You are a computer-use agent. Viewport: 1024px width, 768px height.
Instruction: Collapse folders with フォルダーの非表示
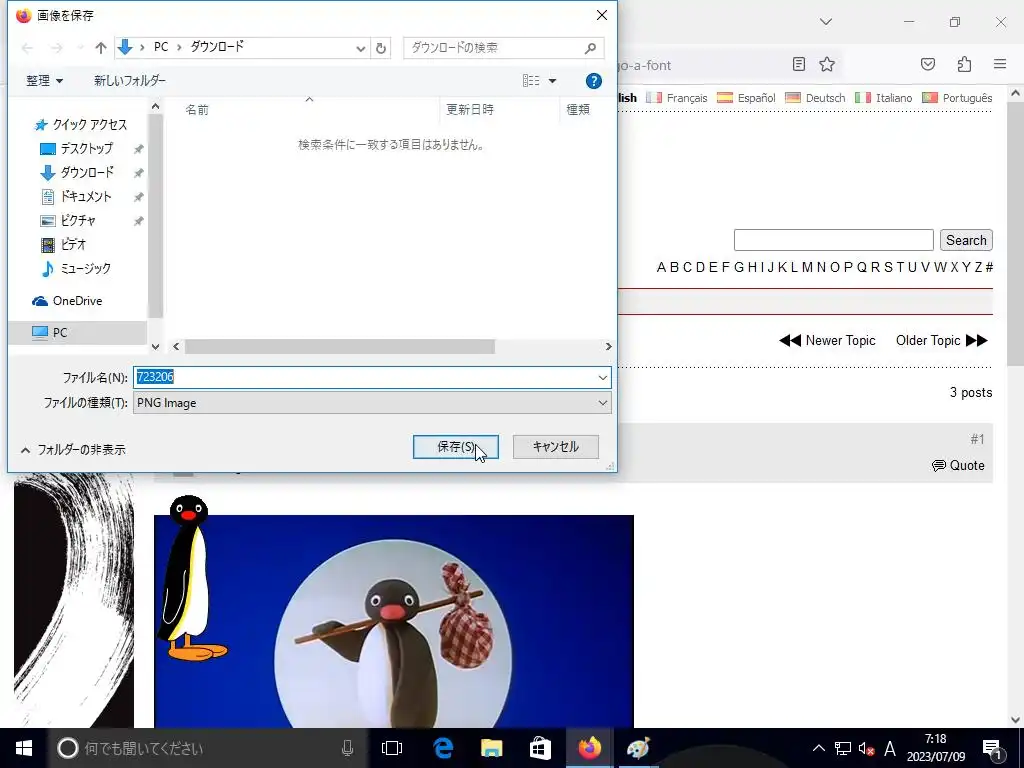pyautogui.click(x=72, y=449)
